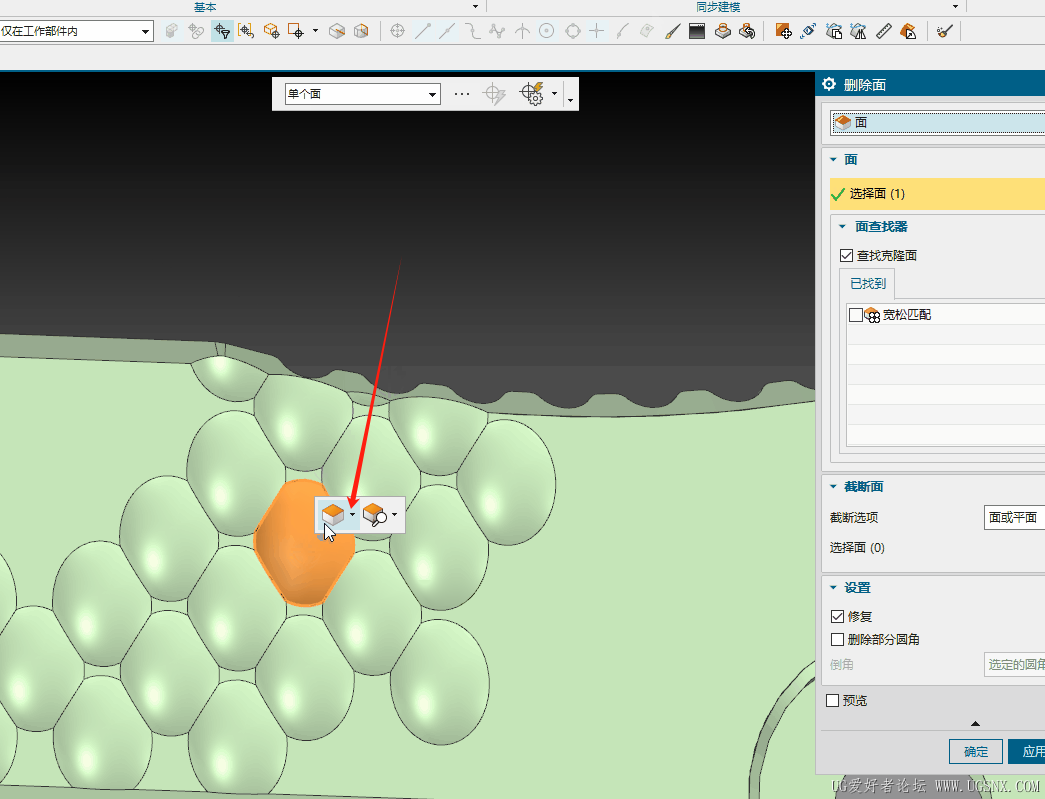Enable the 预览 checkbox
Screen dimensions: 1045x799
click(832, 700)
